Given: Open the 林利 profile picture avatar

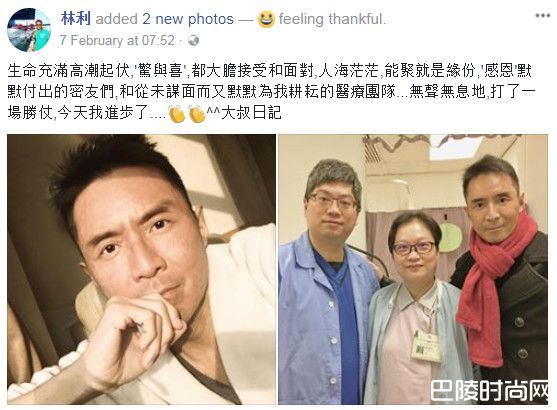Looking at the screenshot, I should (29, 30).
